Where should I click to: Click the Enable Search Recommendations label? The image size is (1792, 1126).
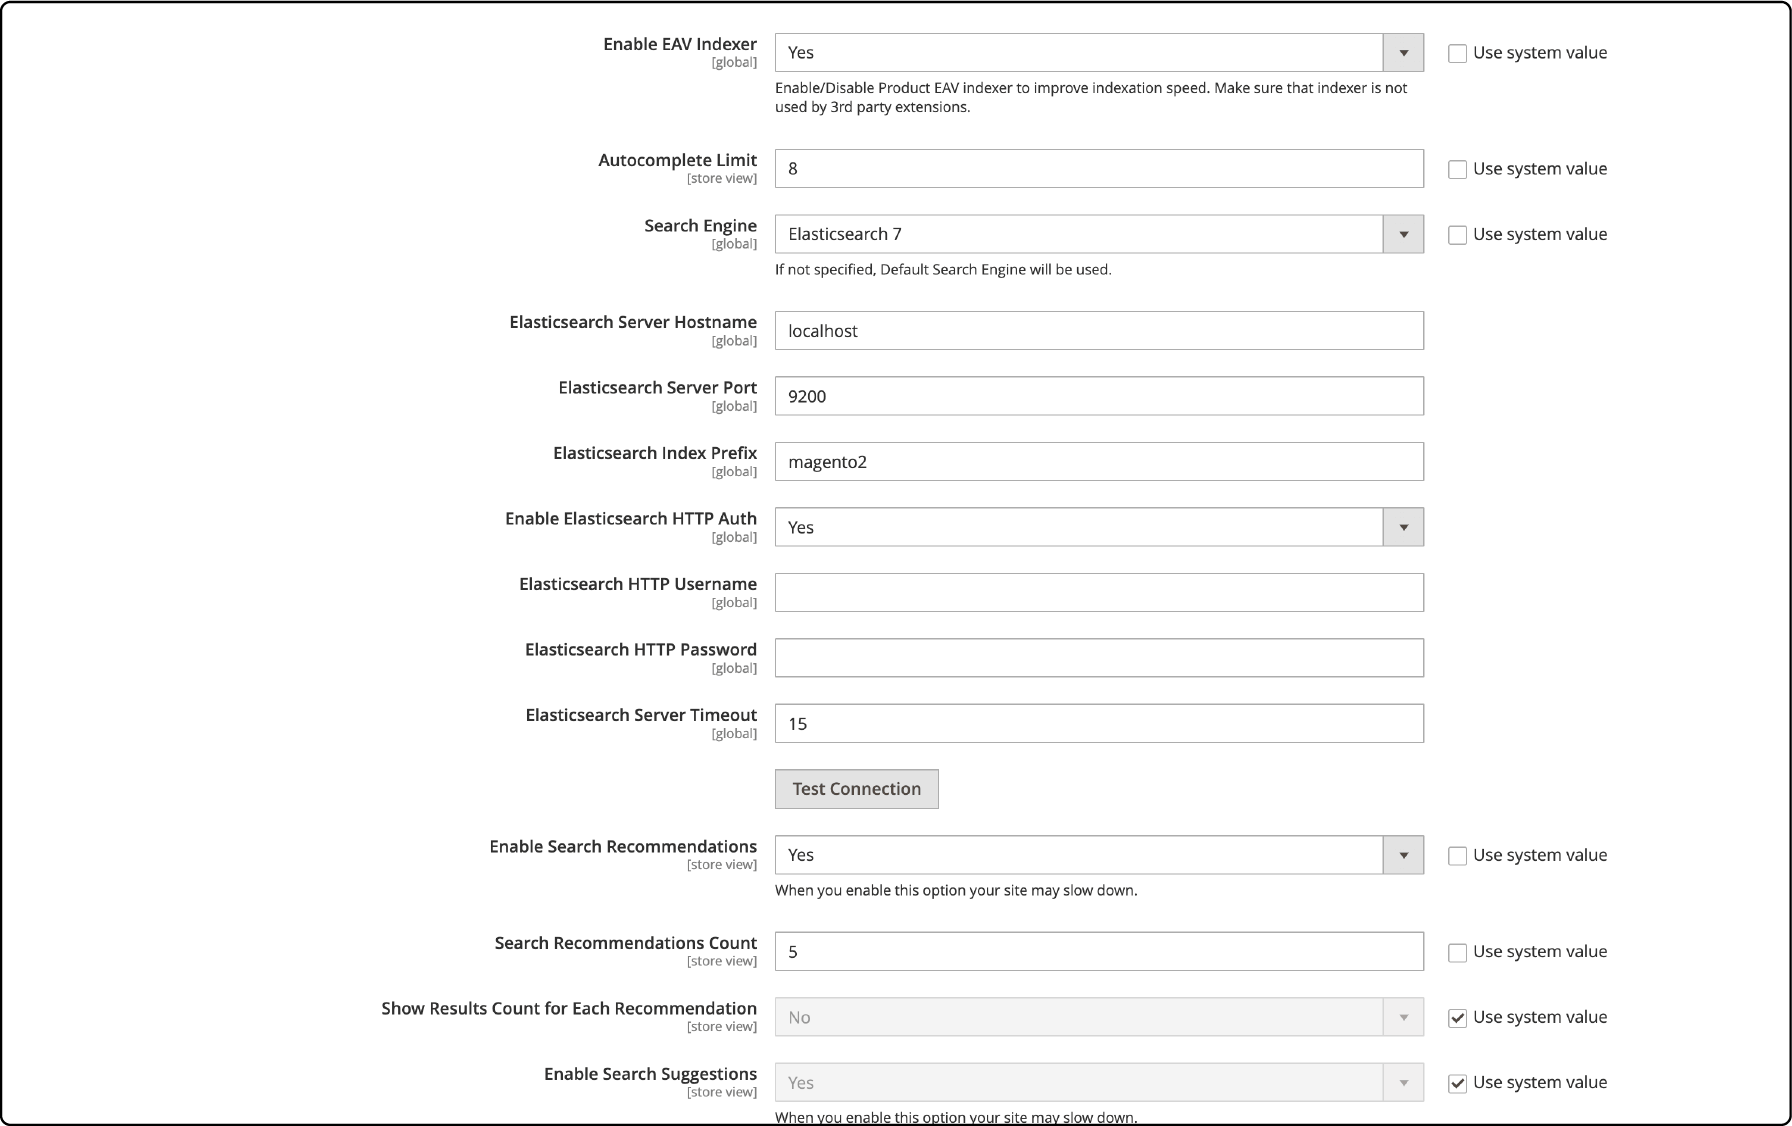click(623, 846)
